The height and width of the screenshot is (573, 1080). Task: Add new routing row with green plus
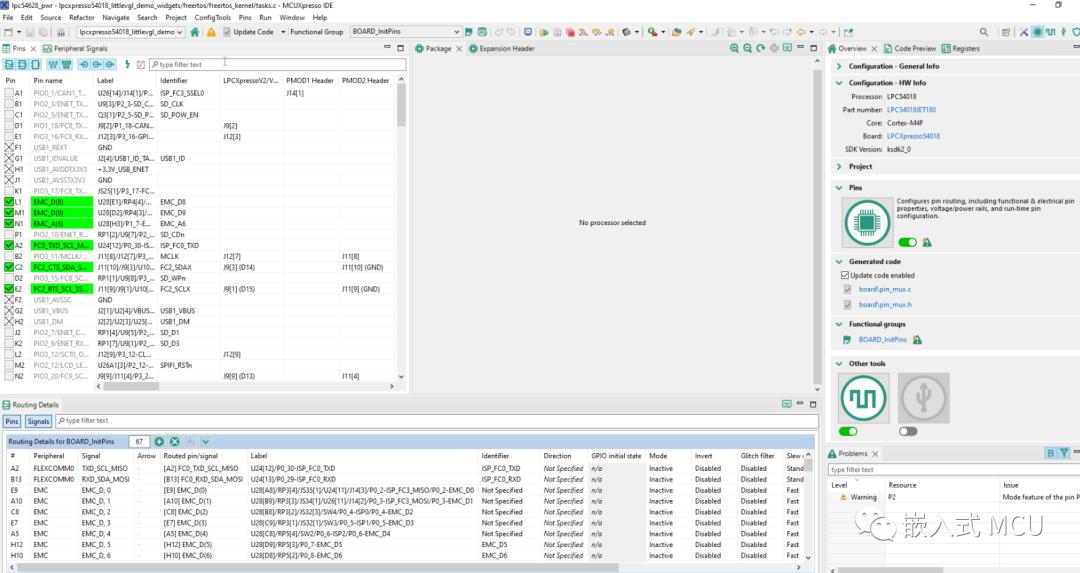(159, 441)
